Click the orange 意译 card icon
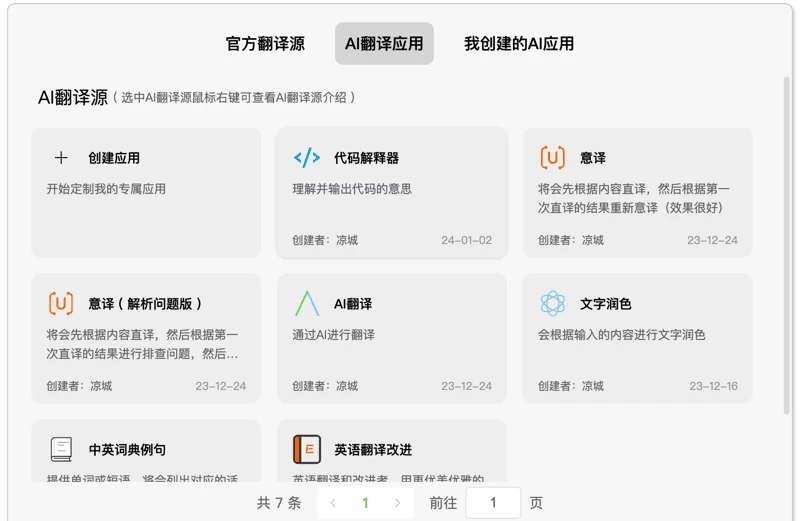Screen dimensions: 801x521 [552, 158]
